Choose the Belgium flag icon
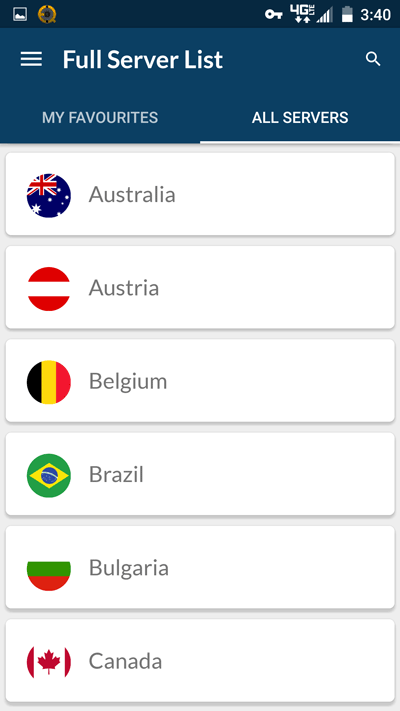This screenshot has width=400, height=711. 49,382
